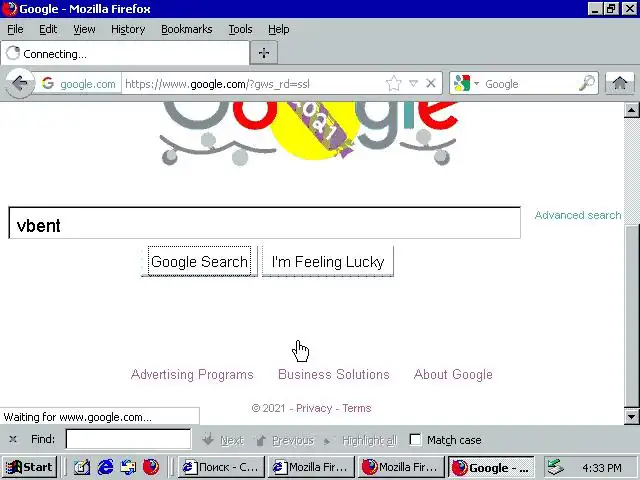Click Find Next button
The image size is (640, 480).
[x=224, y=440]
